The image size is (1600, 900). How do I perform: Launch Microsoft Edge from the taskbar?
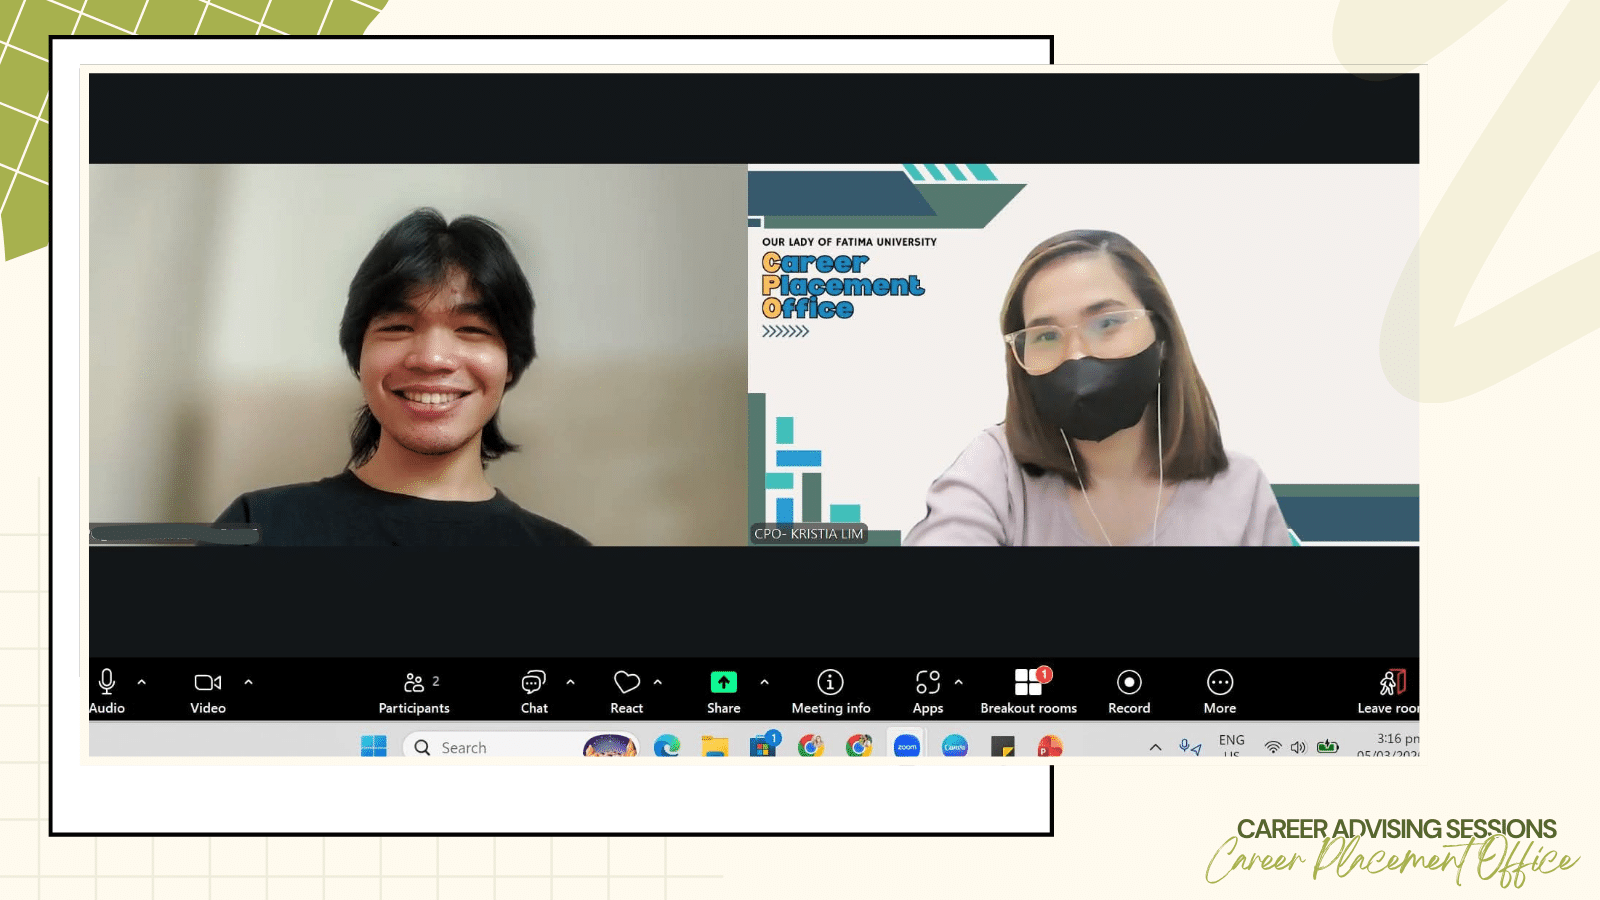[667, 746]
